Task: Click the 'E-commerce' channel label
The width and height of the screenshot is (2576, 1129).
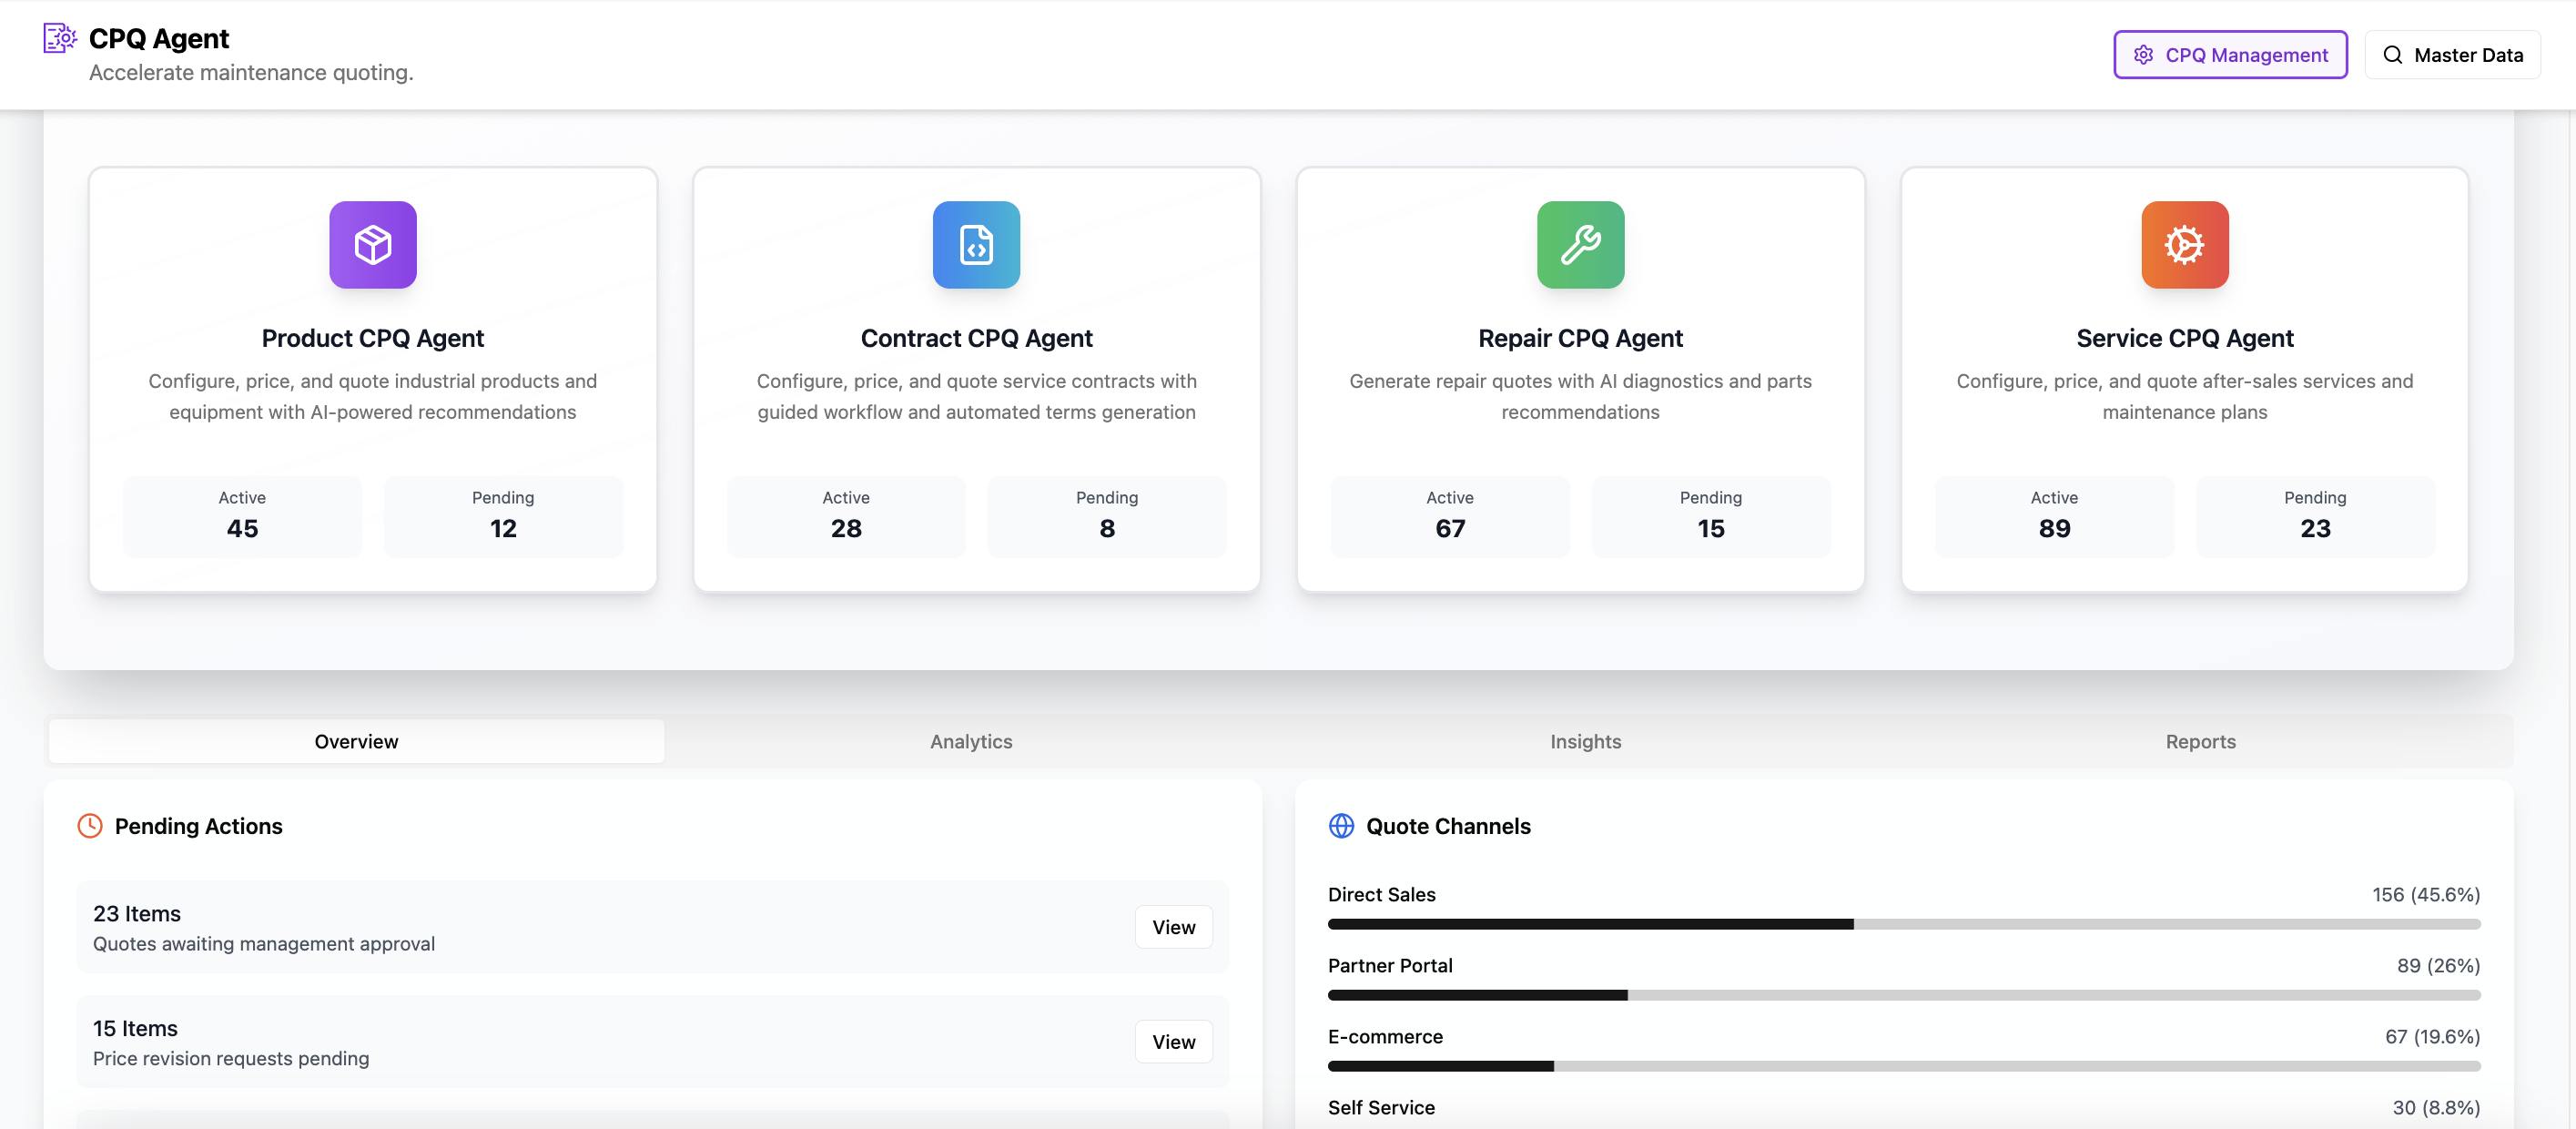Action: [1385, 1036]
